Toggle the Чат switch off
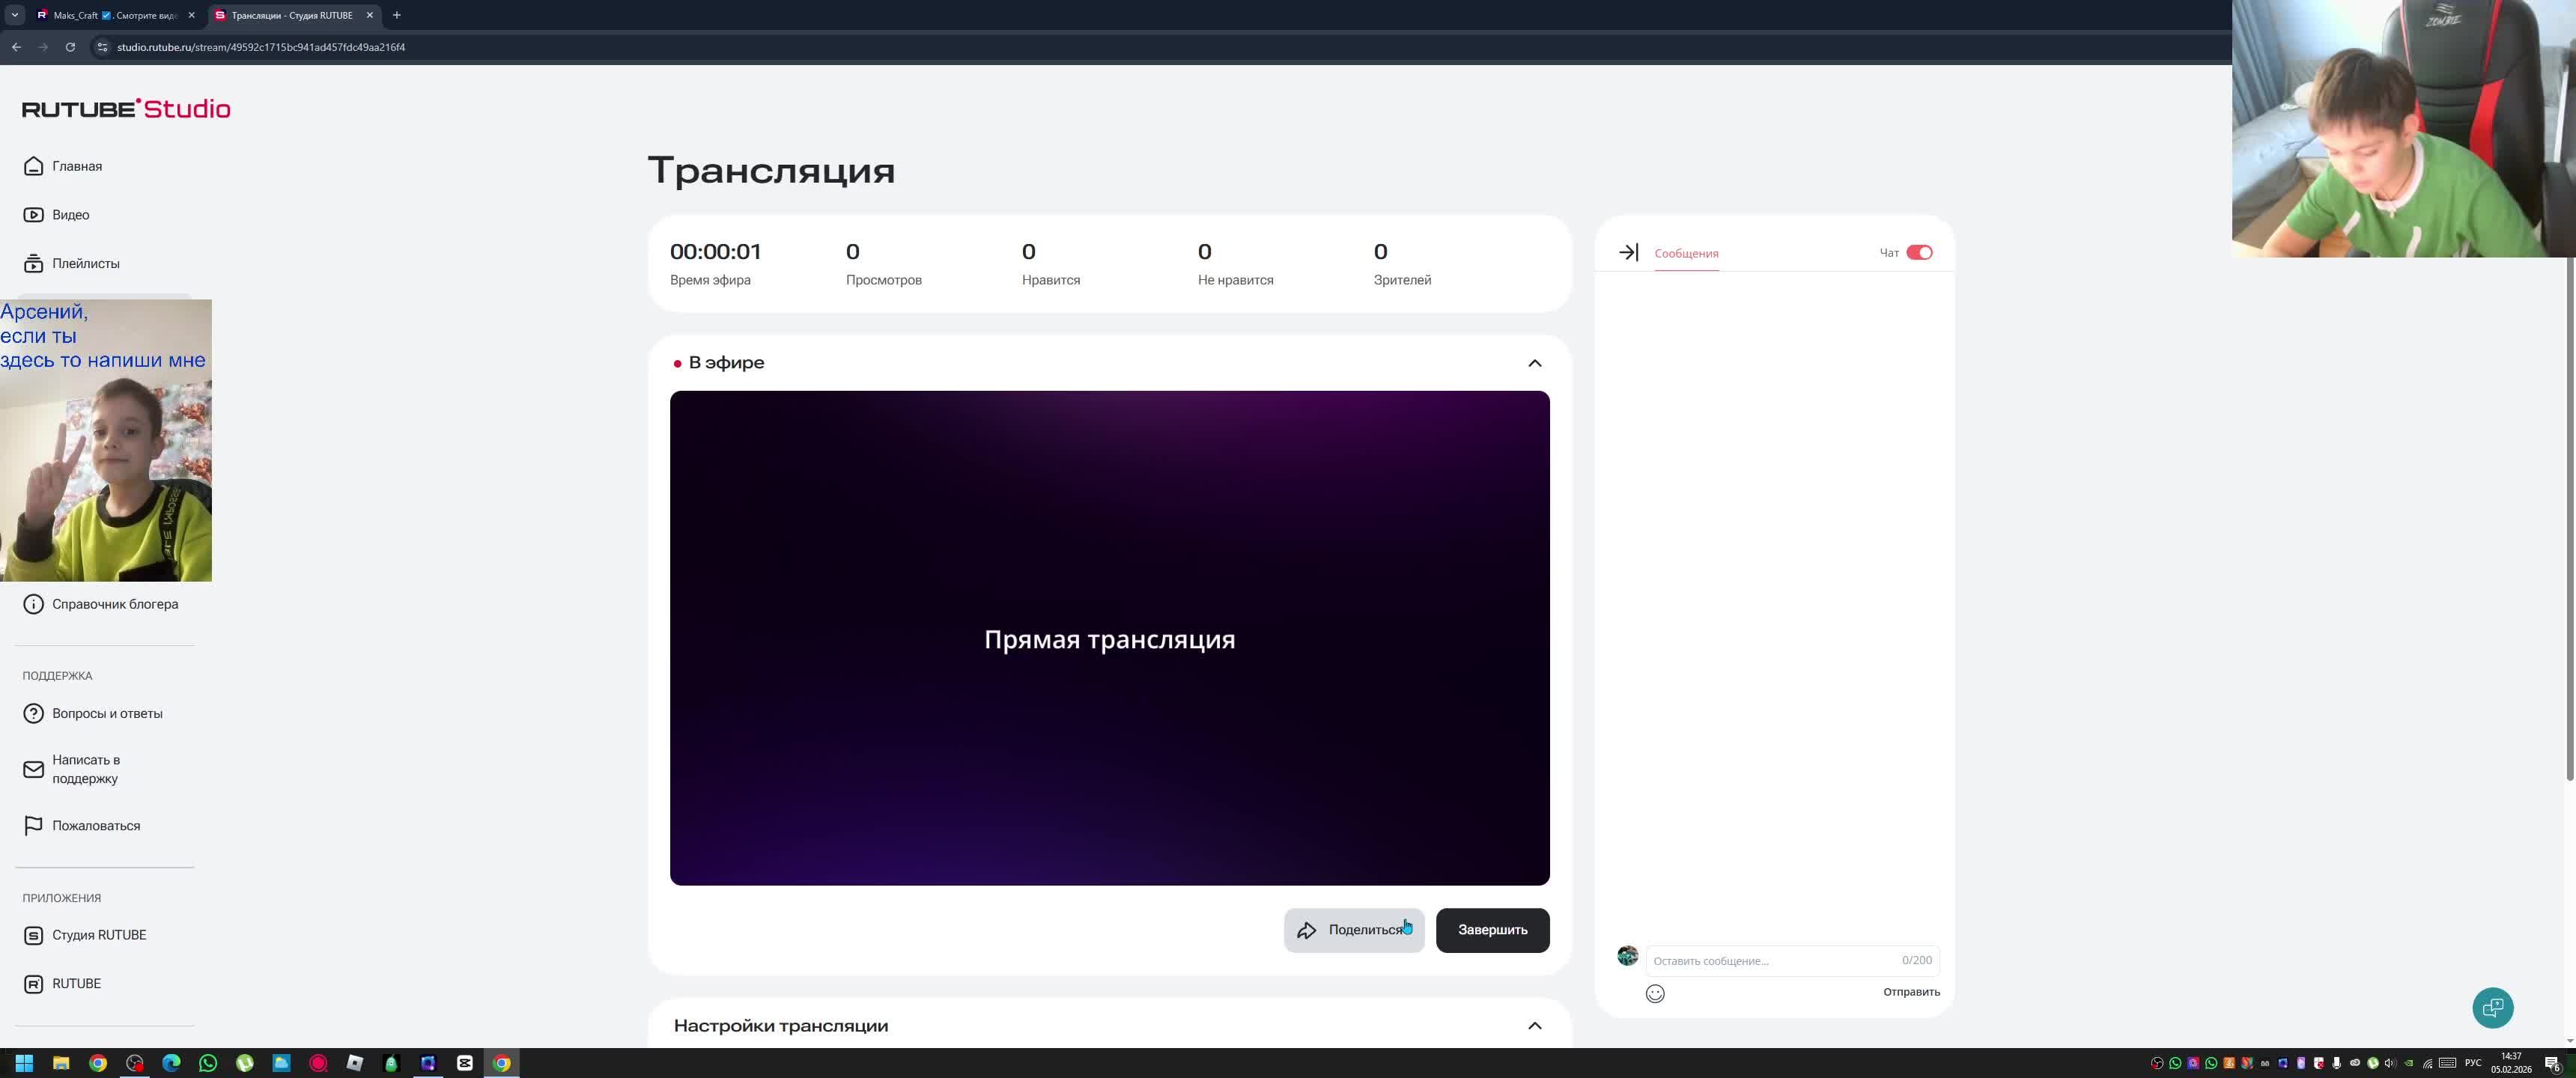 click(x=1919, y=253)
